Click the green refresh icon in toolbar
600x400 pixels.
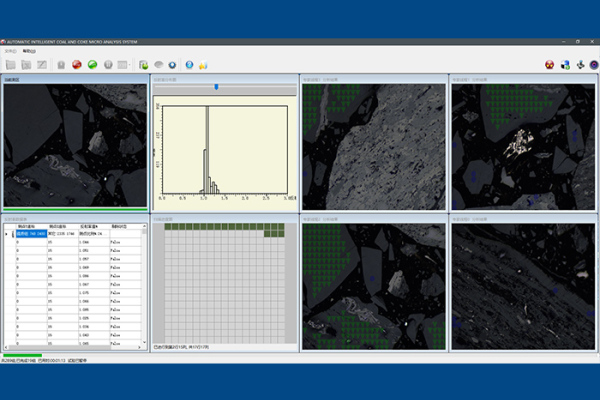point(144,65)
